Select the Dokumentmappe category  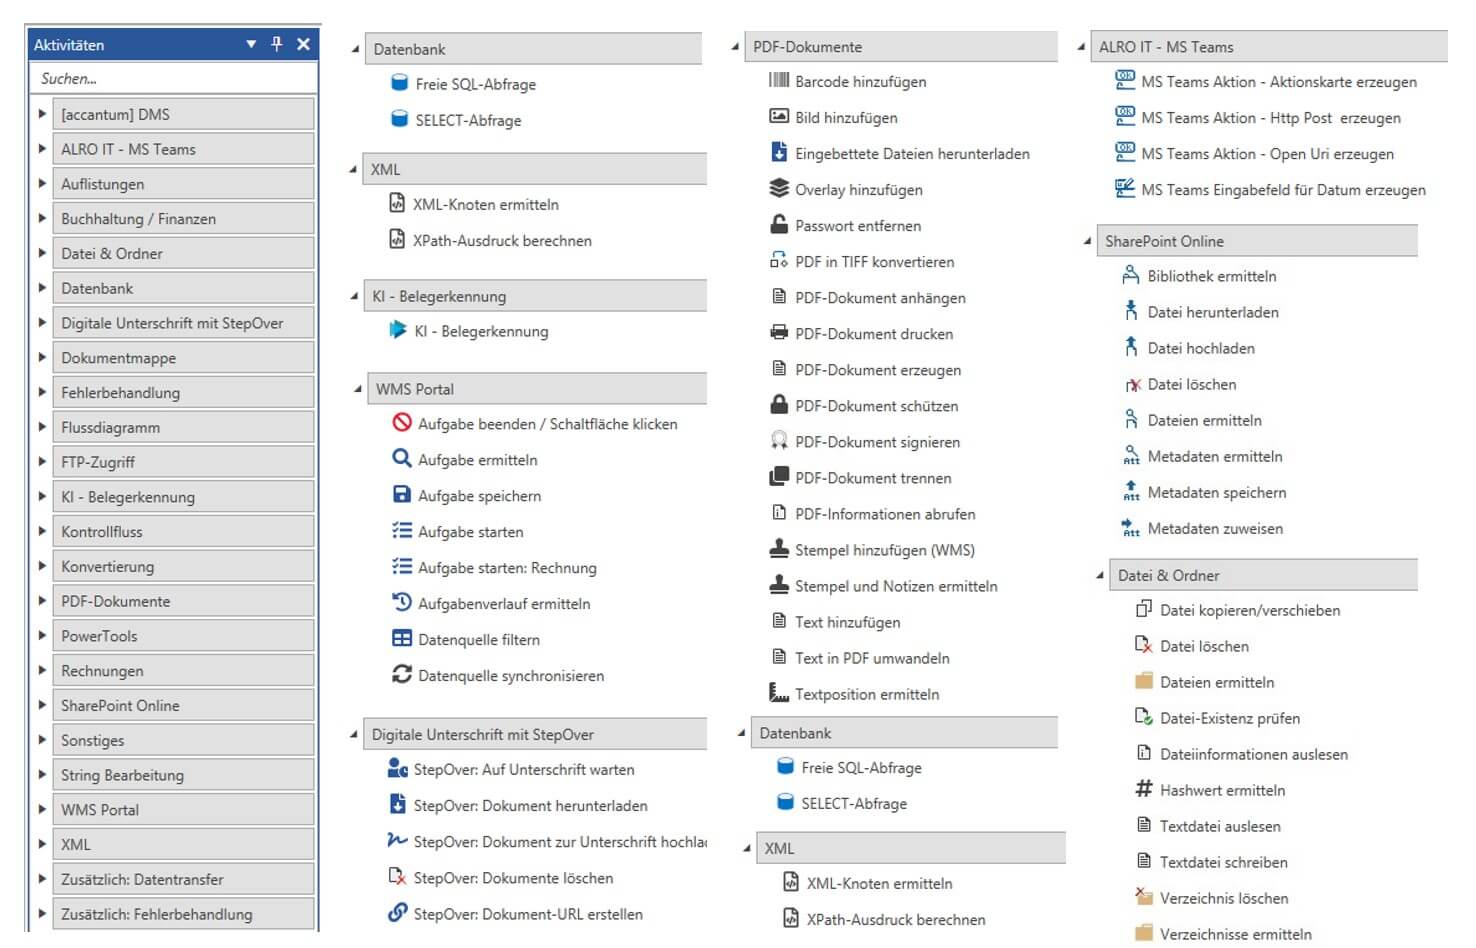coord(183,358)
